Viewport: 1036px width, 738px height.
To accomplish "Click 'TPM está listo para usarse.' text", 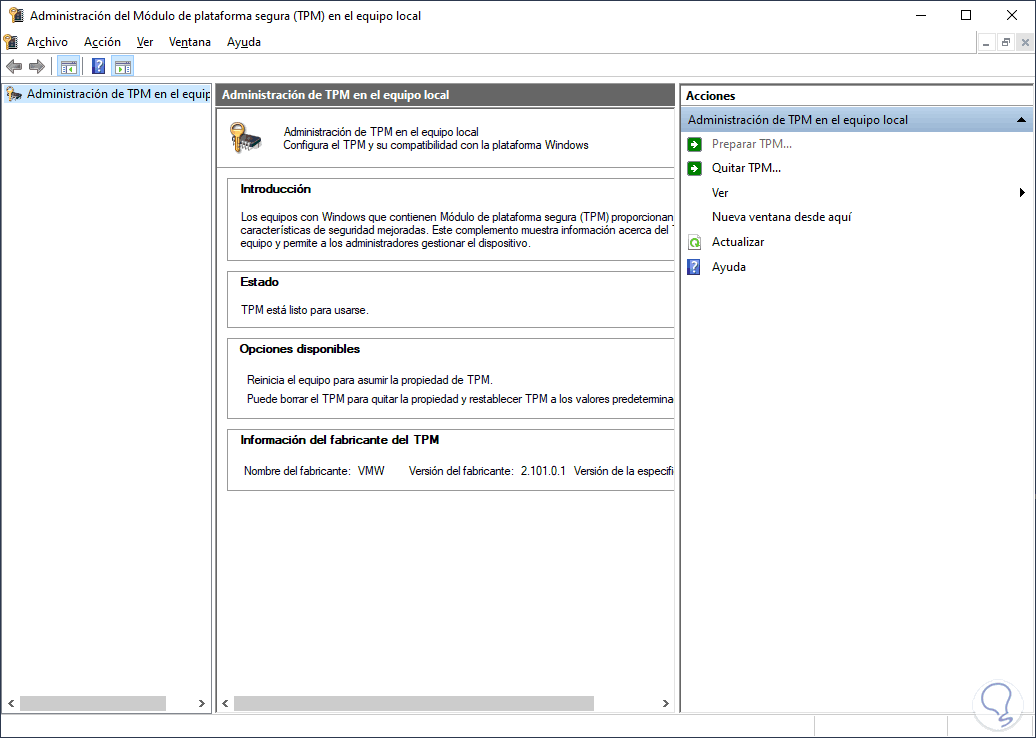I will point(305,310).
